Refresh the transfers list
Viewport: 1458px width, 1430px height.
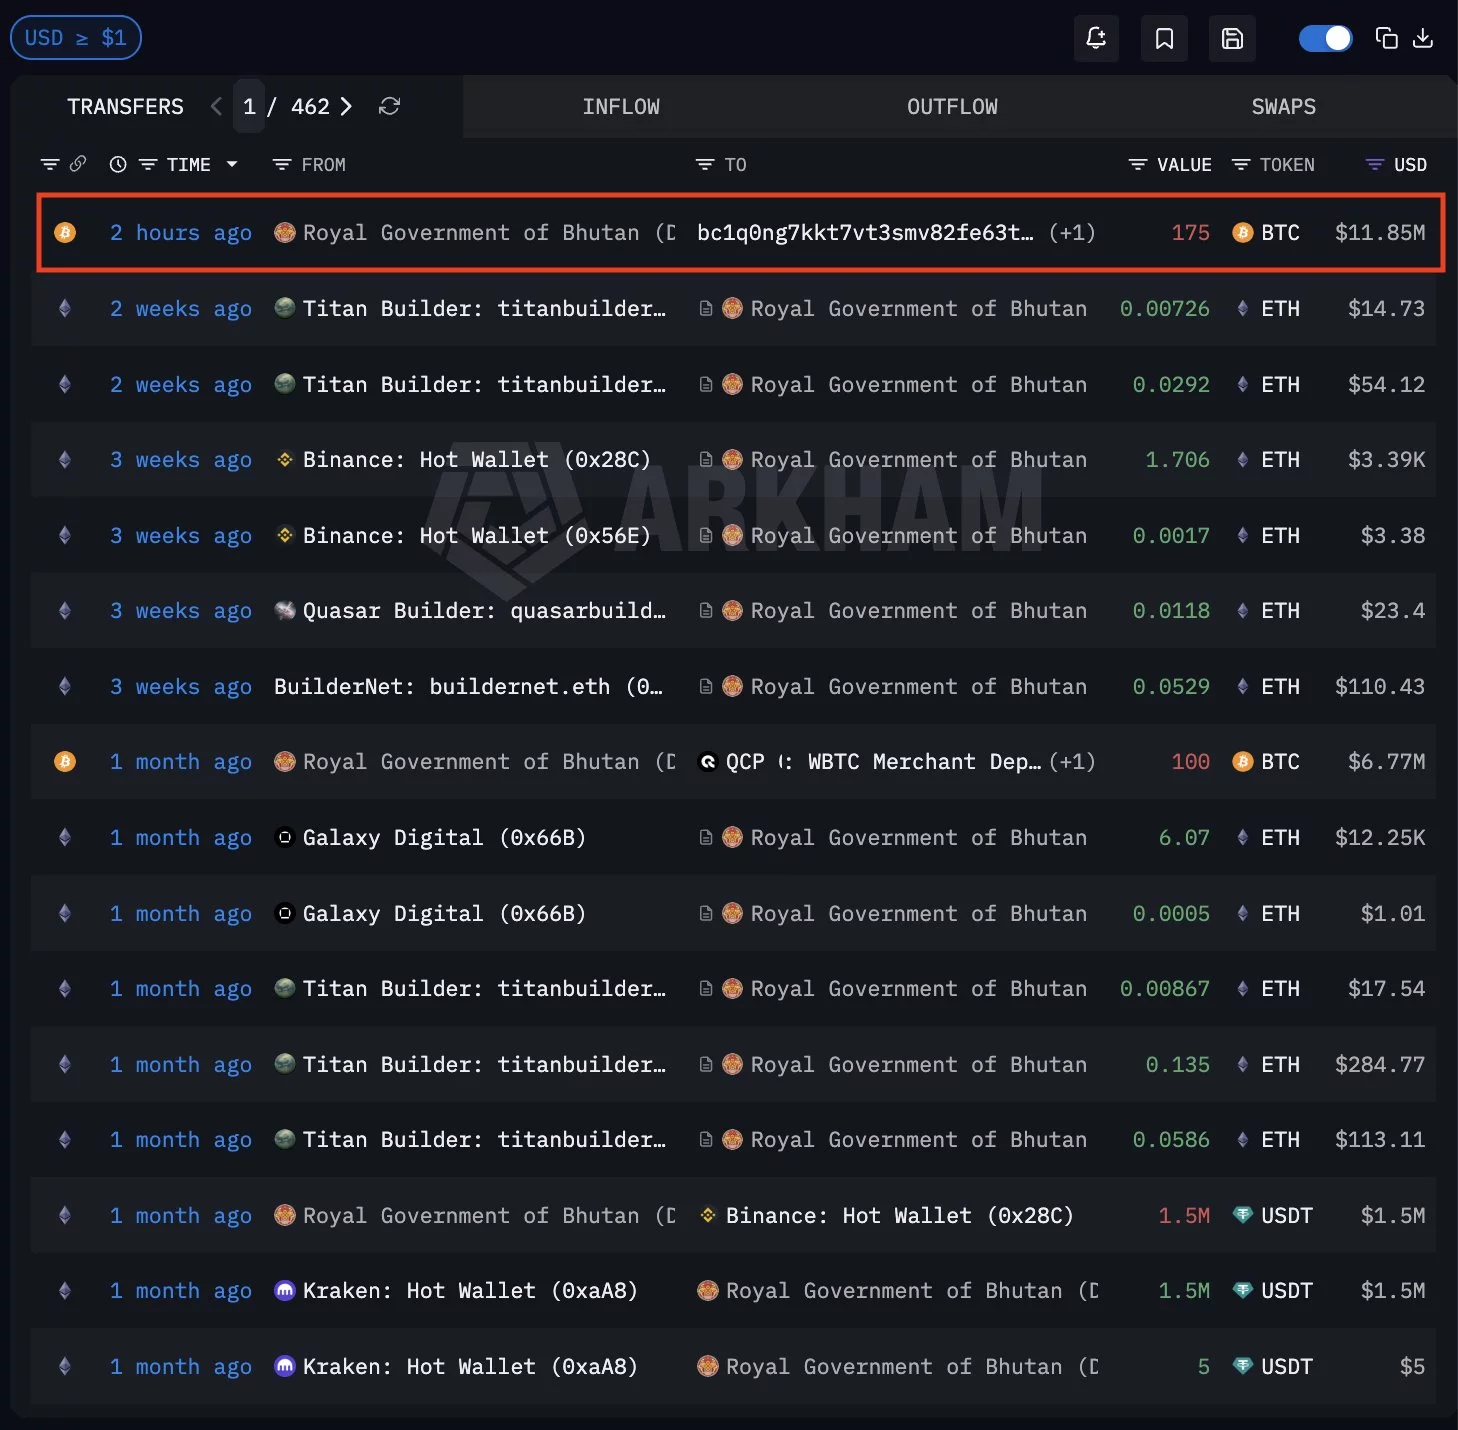coord(389,106)
